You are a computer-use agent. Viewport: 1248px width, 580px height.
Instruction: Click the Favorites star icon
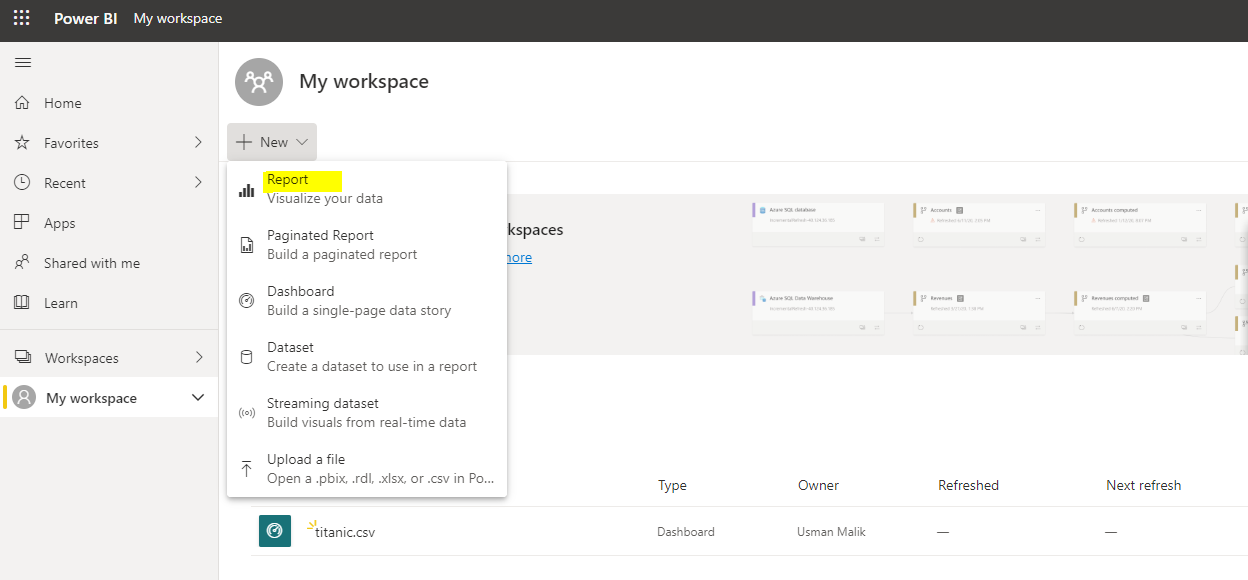(x=22, y=143)
